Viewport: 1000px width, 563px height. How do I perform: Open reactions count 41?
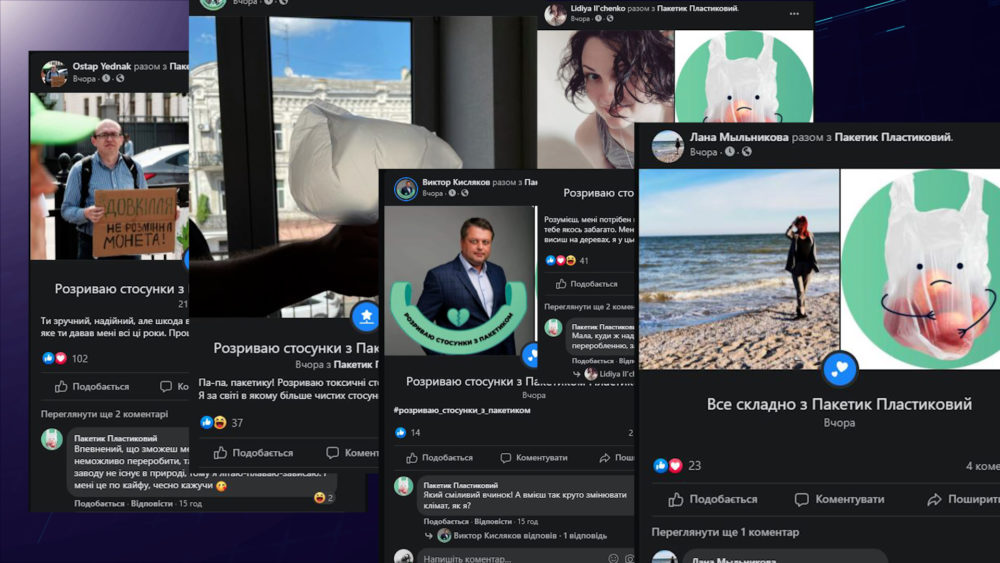pyautogui.click(x=584, y=261)
